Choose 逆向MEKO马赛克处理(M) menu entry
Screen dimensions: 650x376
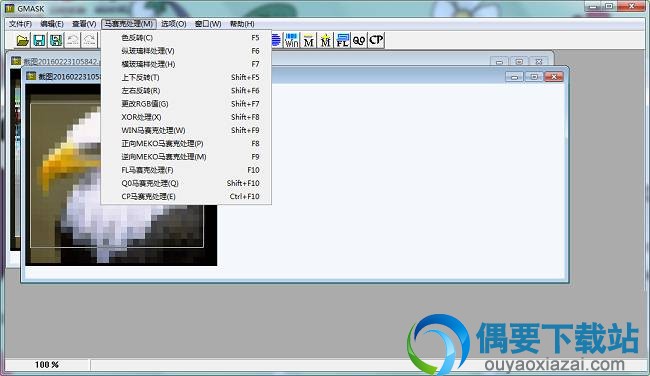point(186,157)
